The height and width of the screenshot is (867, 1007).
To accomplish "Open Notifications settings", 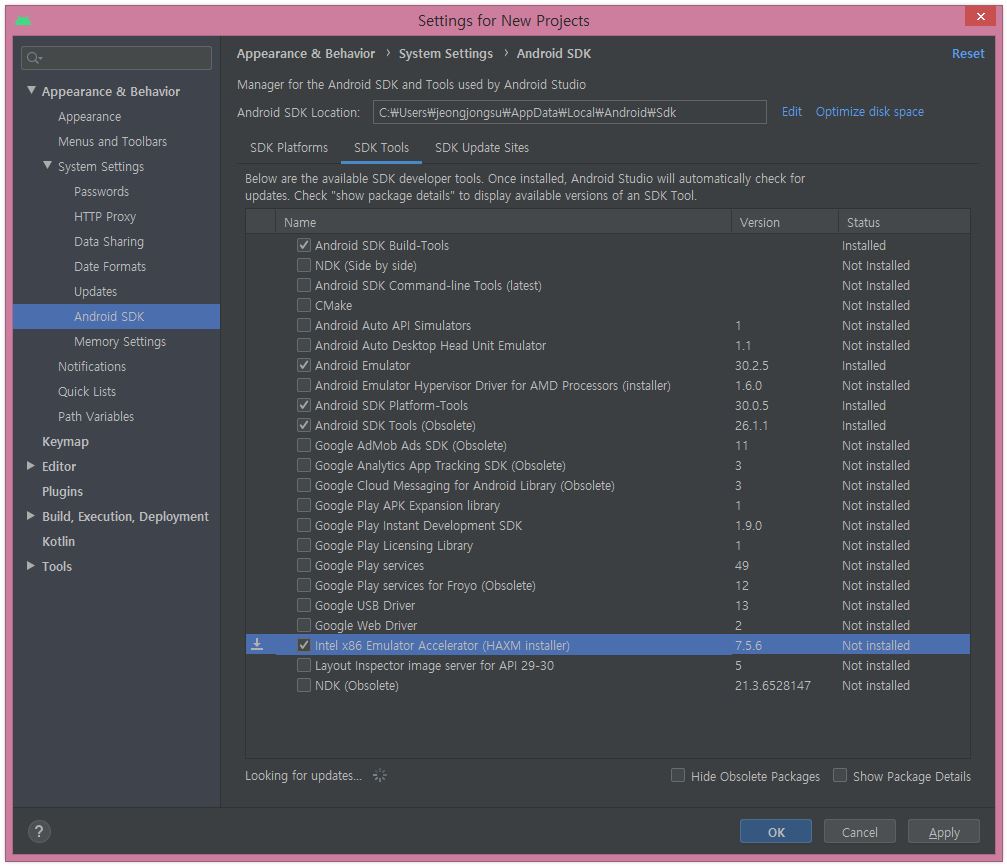I will pos(92,367).
